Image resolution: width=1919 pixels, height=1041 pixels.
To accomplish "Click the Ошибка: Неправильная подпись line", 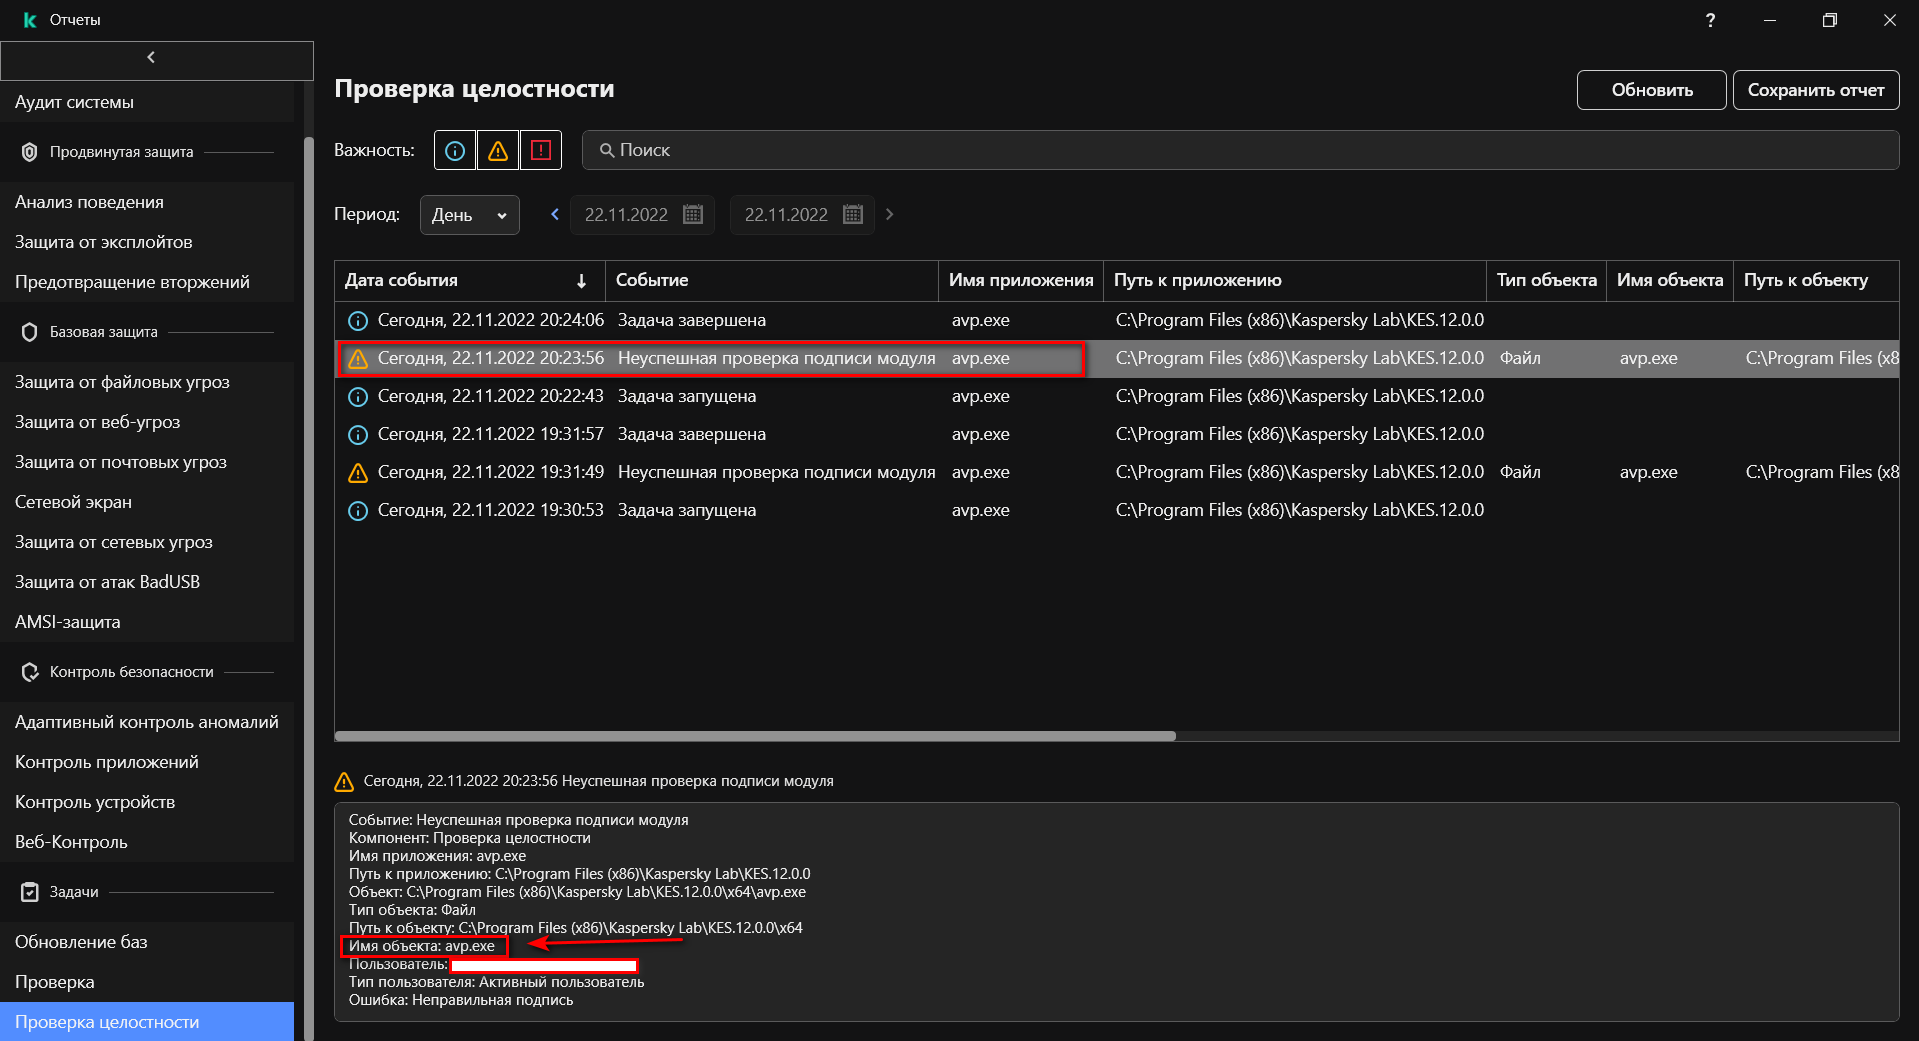I will click(461, 1000).
